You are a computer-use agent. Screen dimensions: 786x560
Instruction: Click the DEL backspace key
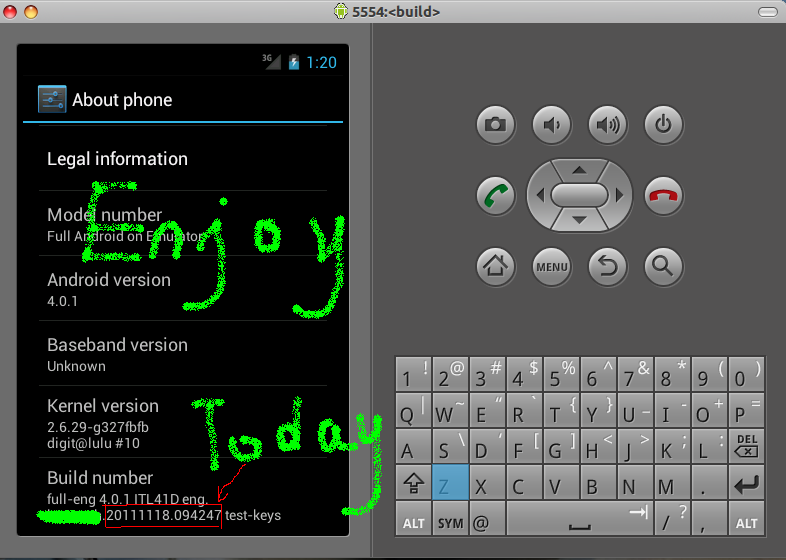[x=746, y=447]
